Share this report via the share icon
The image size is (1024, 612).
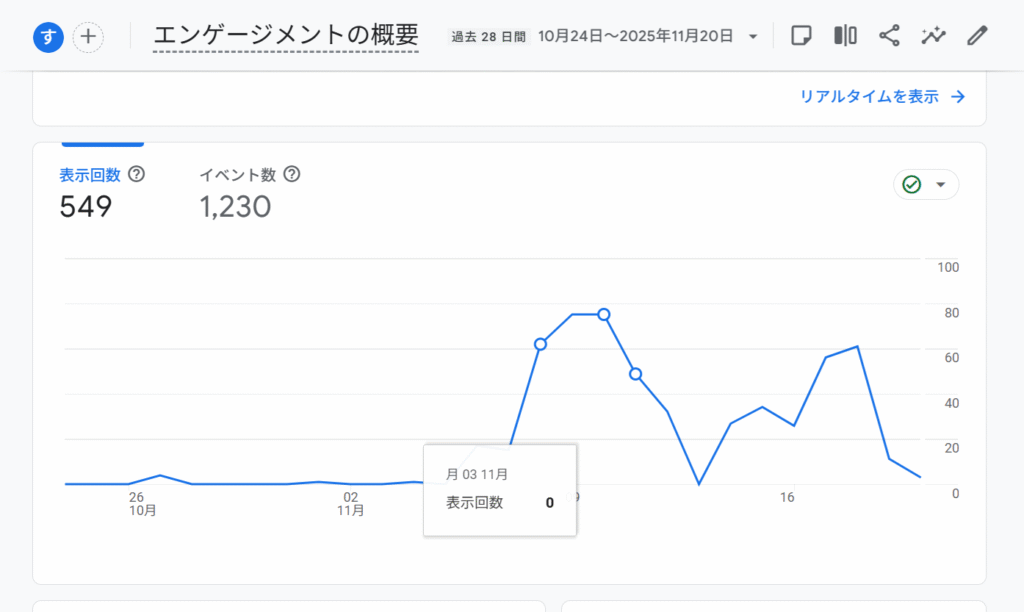(889, 36)
